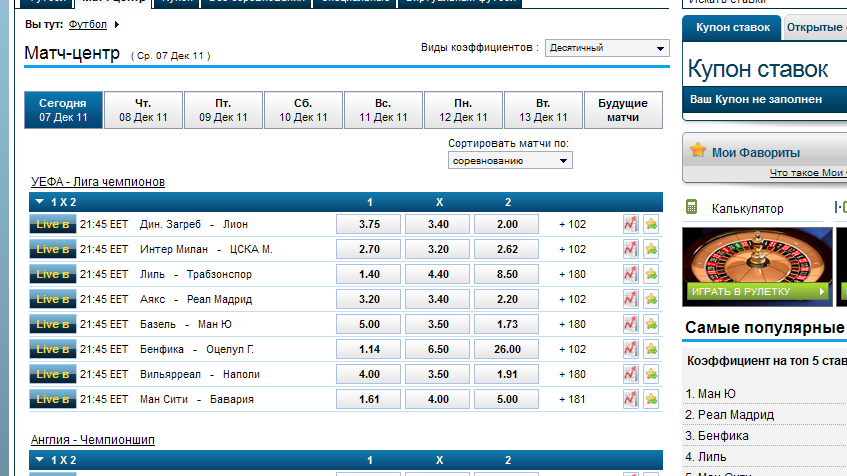Open Англия - Чемпионшип competition link
The width and height of the screenshot is (847, 476).
tap(92, 440)
